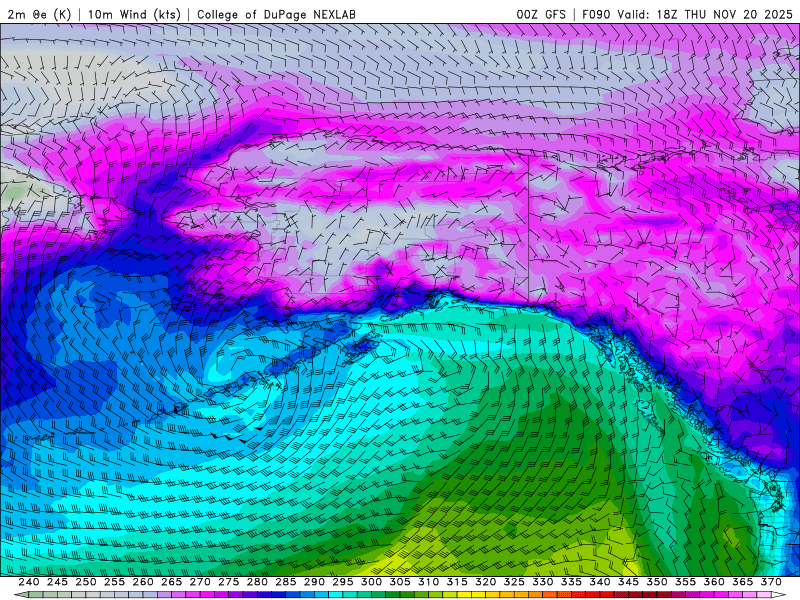Screen dimensions: 800x600
Task: Click the 325 color scale label
Action: tap(514, 582)
